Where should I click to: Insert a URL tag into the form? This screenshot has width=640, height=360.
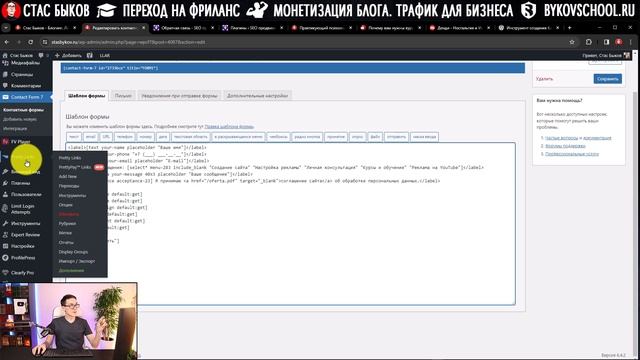click(x=106, y=137)
